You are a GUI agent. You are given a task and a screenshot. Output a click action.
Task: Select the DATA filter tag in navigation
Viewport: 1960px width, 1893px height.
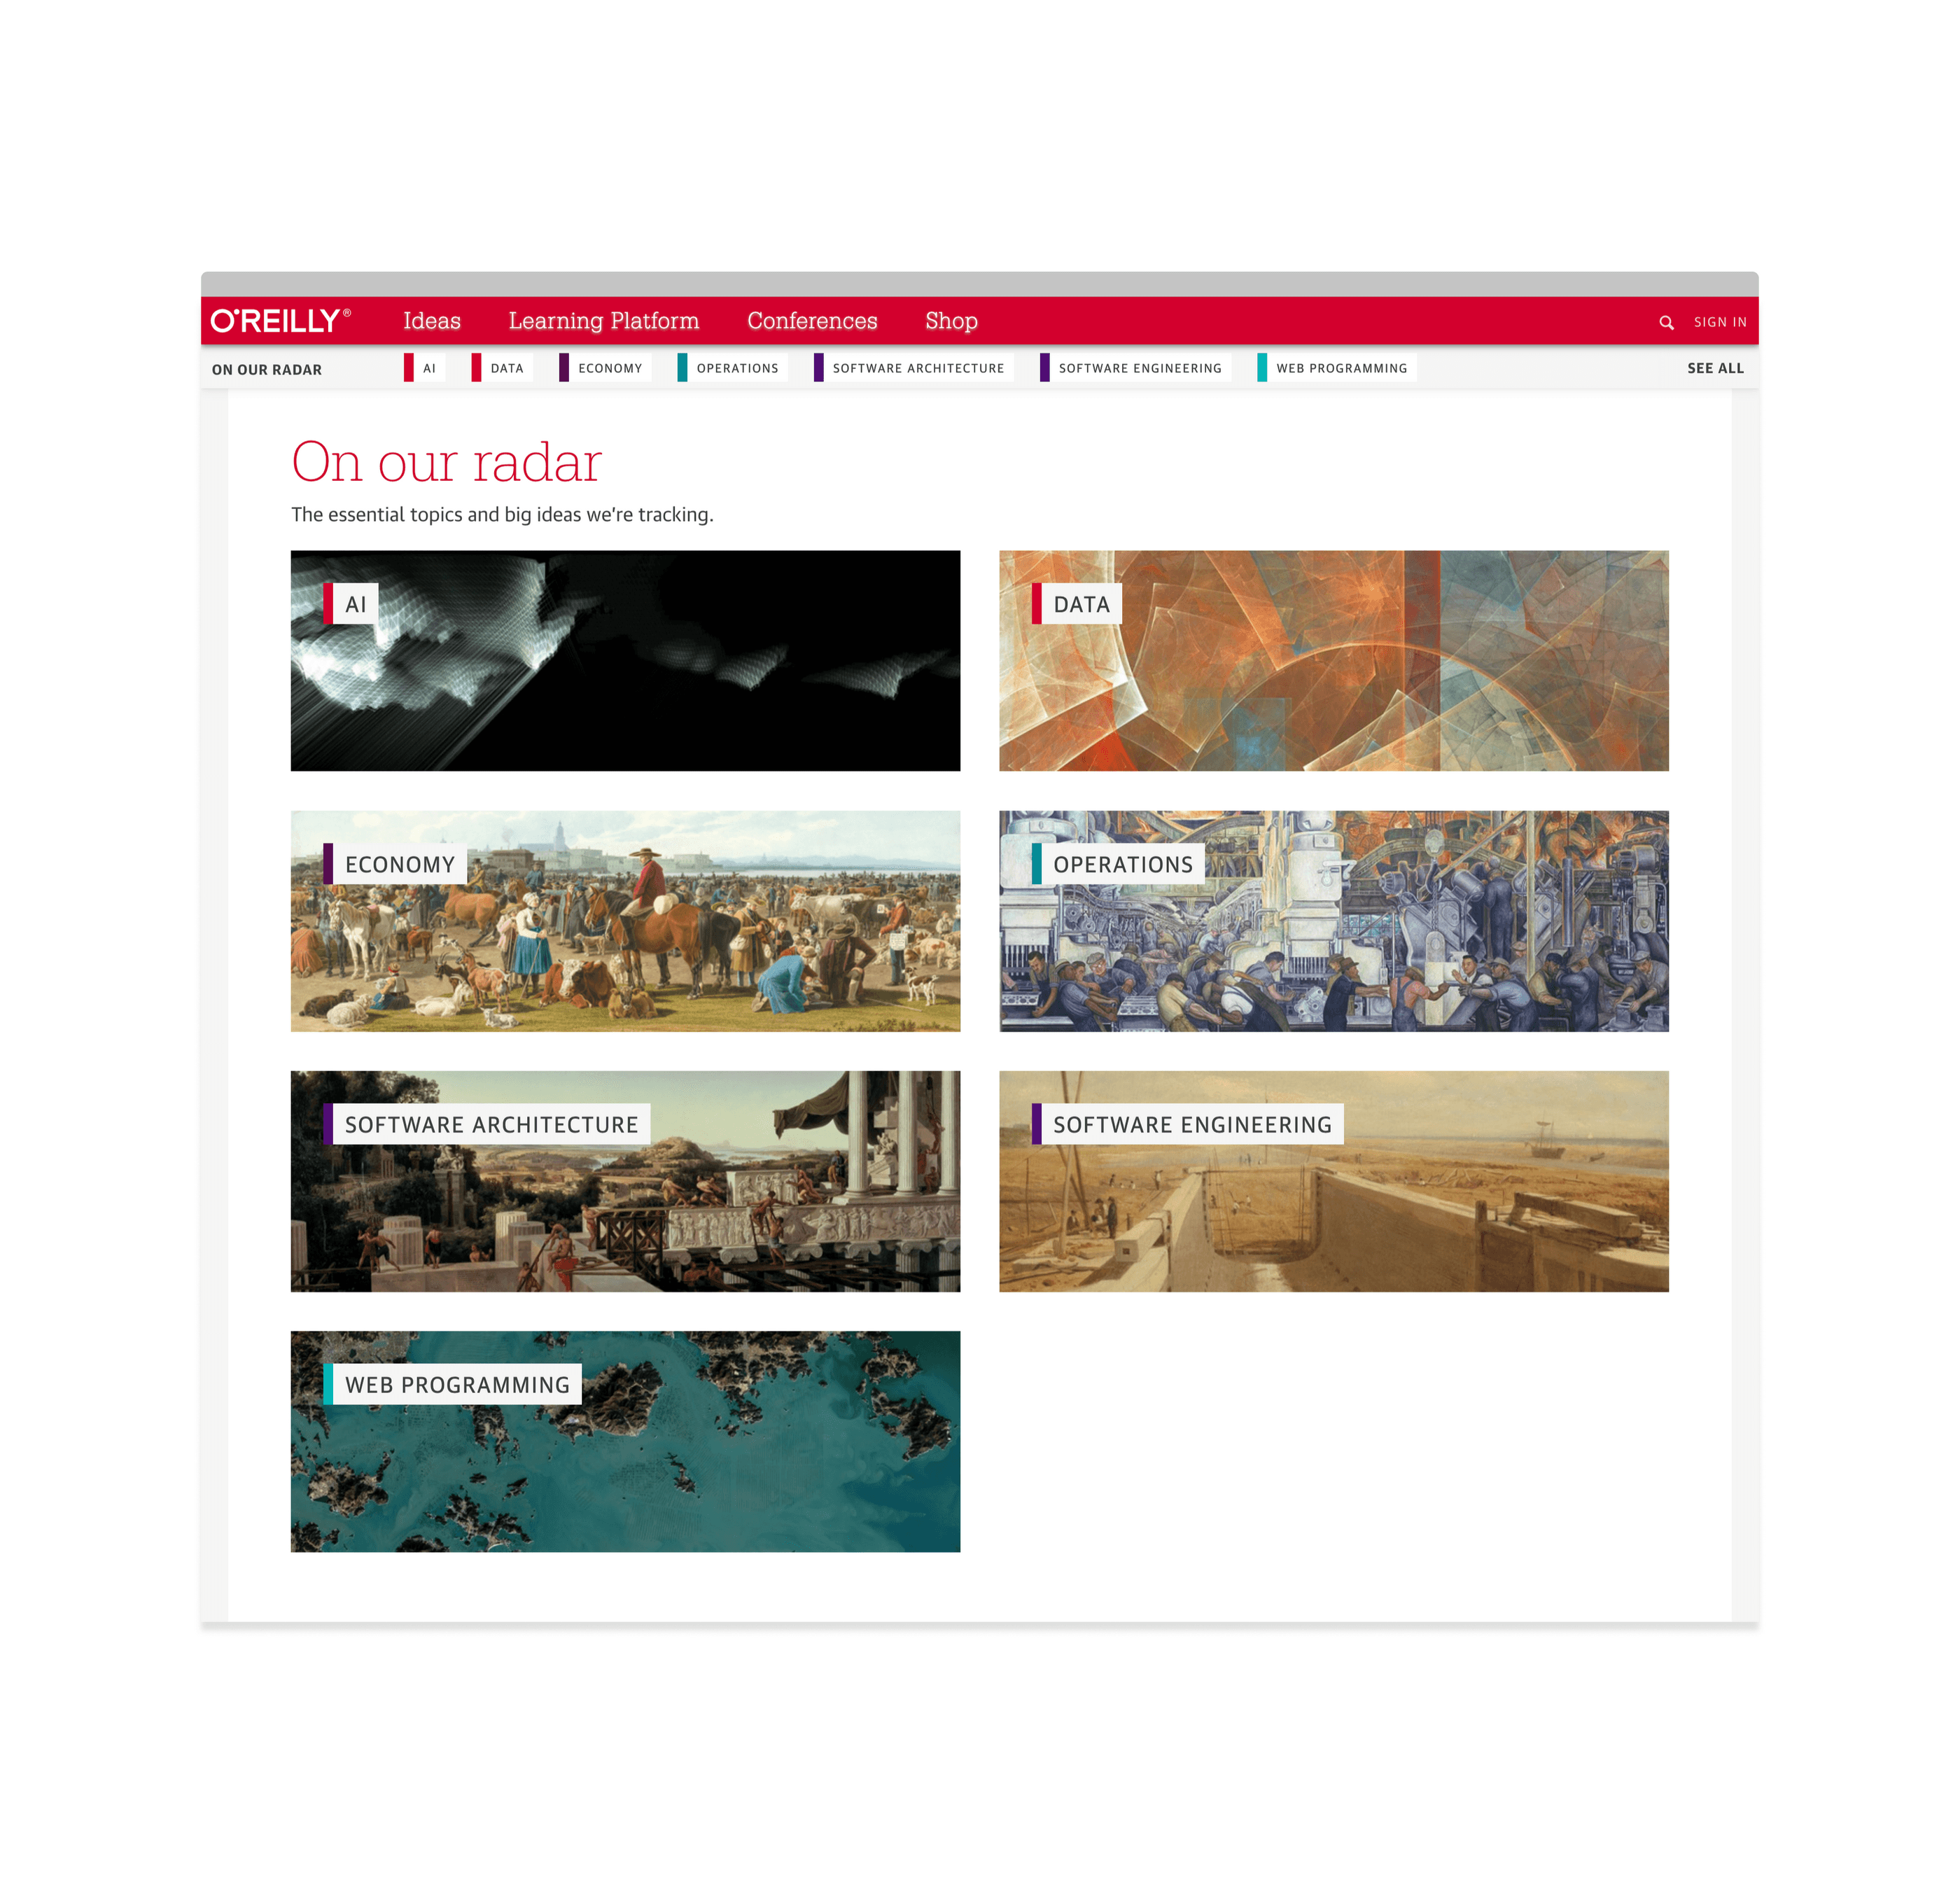pyautogui.click(x=510, y=368)
